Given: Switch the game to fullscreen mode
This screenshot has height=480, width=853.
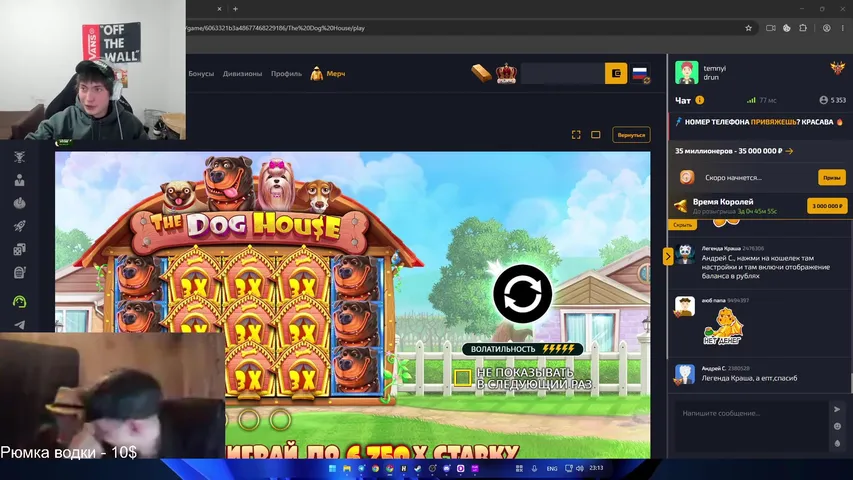Looking at the screenshot, I should (576, 134).
